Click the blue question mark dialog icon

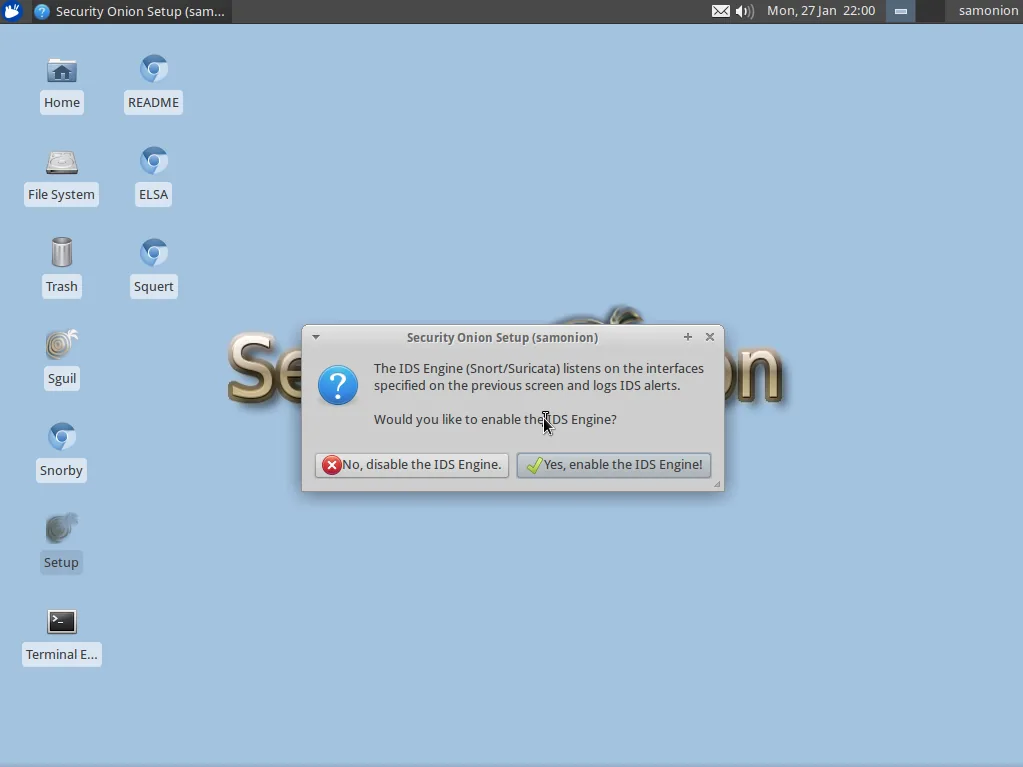click(x=338, y=385)
